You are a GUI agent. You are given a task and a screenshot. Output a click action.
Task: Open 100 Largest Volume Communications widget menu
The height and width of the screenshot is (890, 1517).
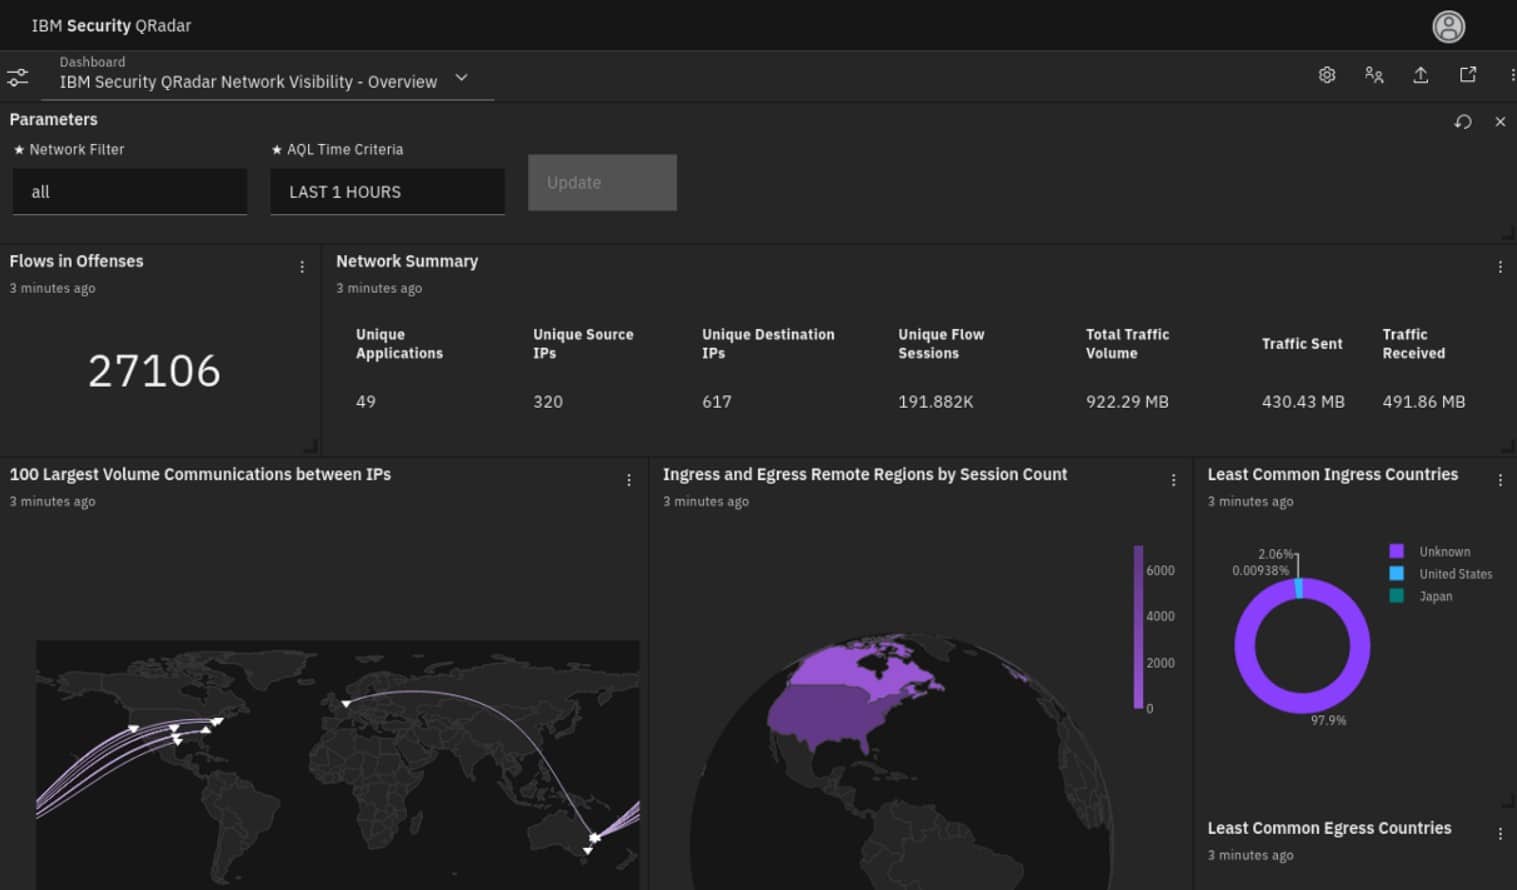629,480
